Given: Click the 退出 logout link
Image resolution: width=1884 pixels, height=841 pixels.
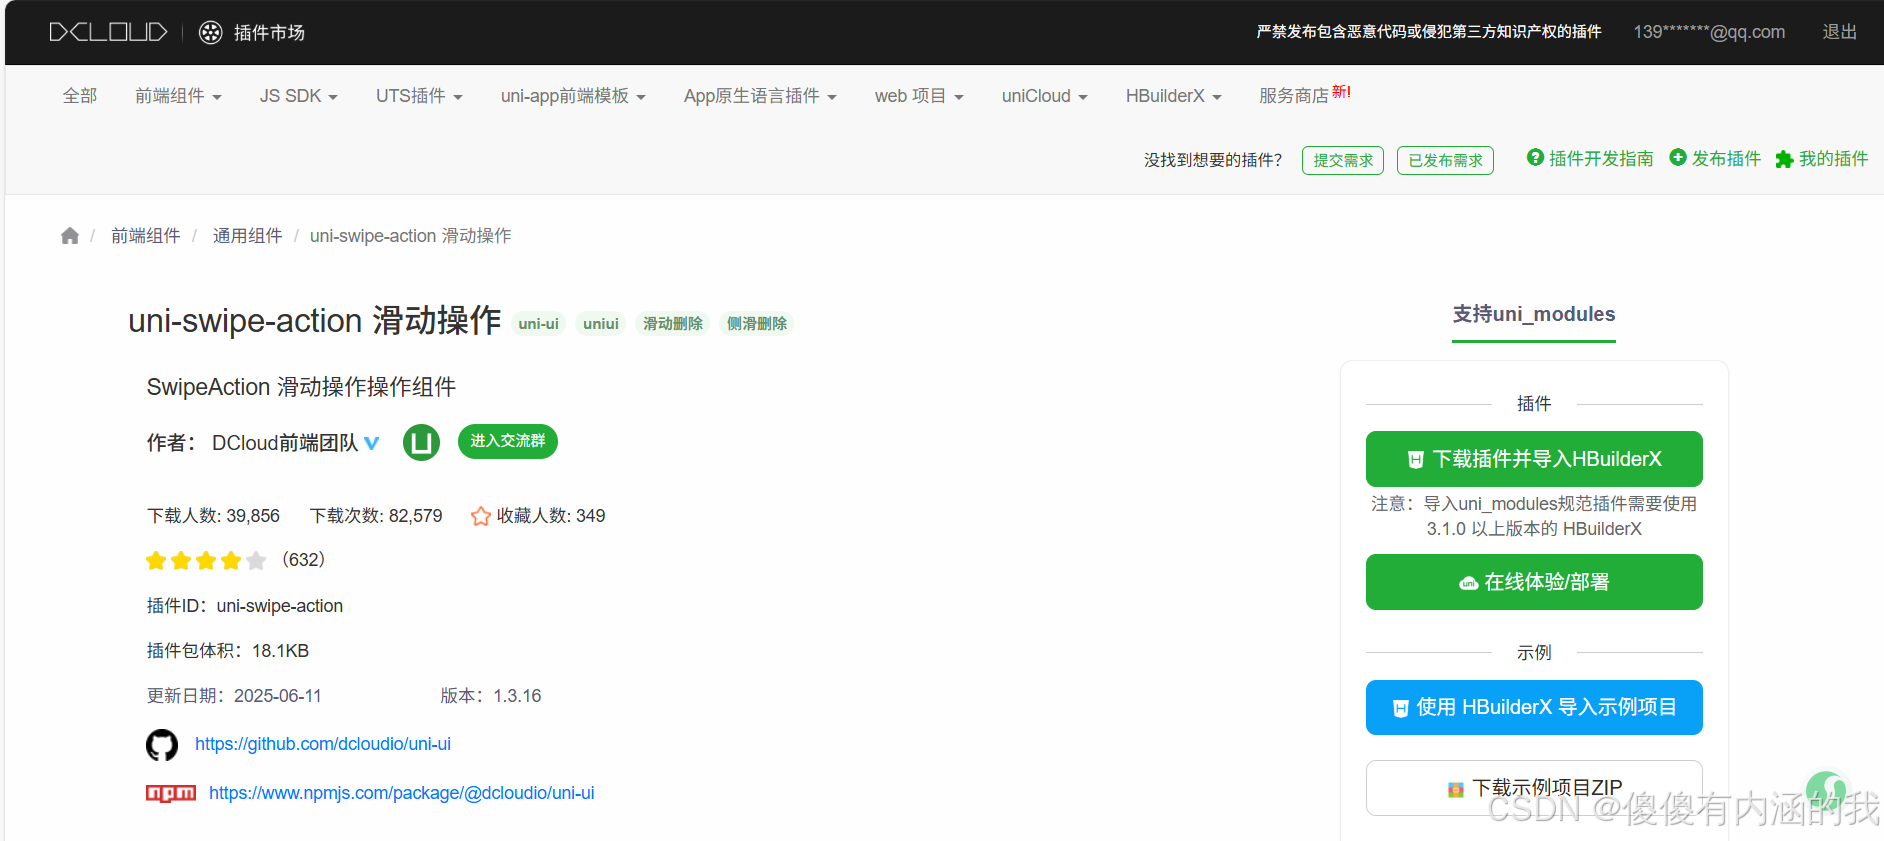Looking at the screenshot, I should (1839, 32).
